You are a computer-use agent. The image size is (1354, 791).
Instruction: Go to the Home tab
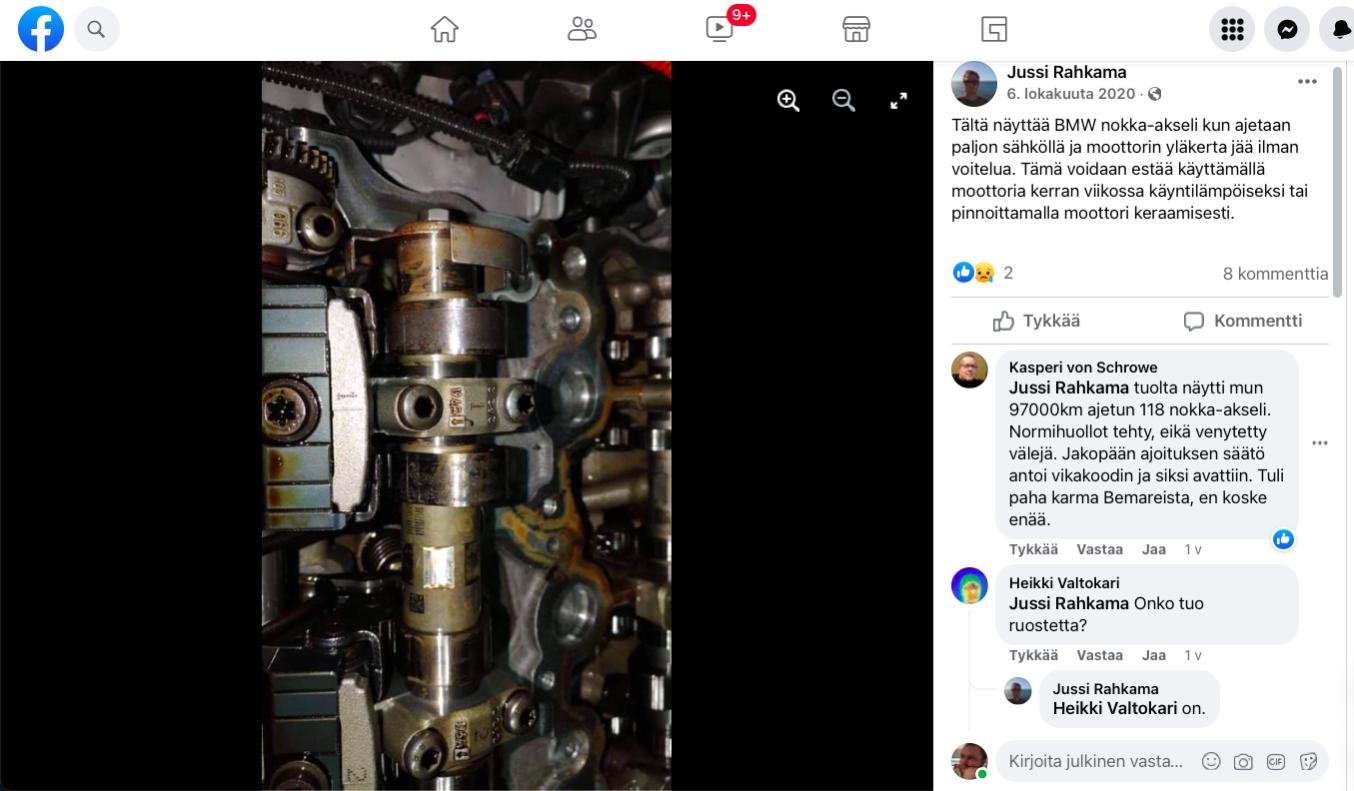(x=444, y=30)
